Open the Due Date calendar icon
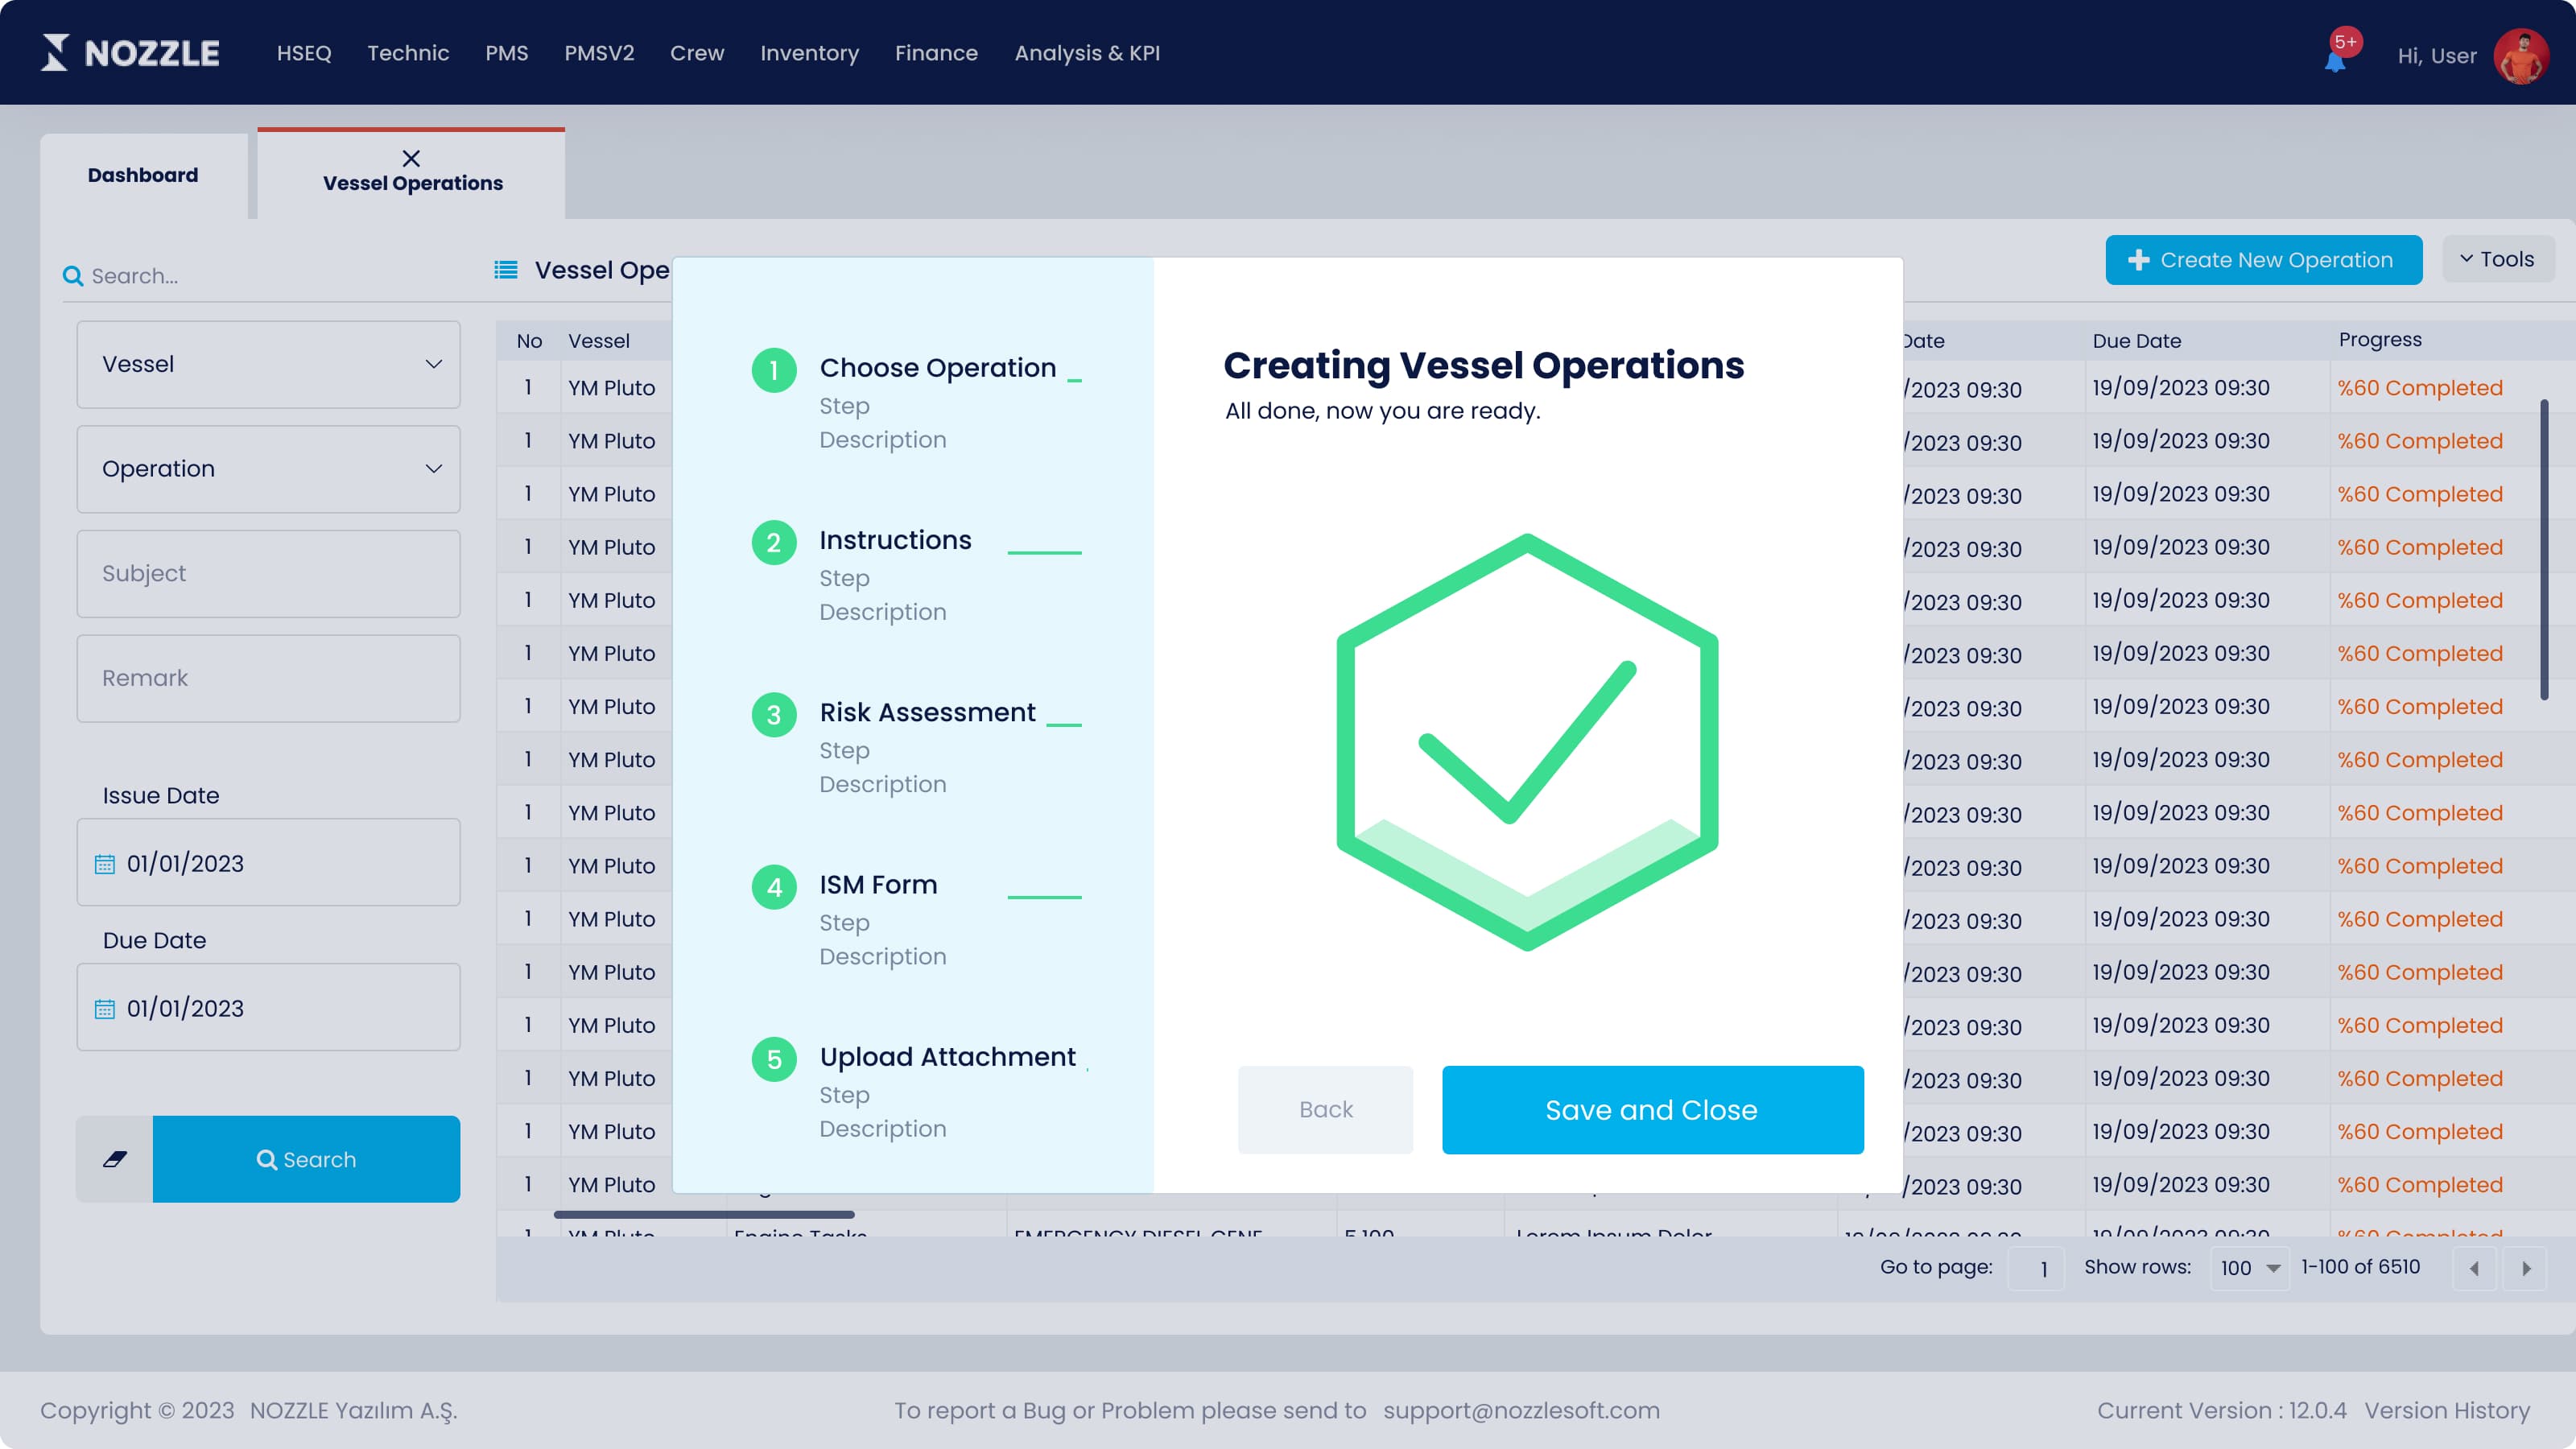2576x1449 pixels. 104,1009
